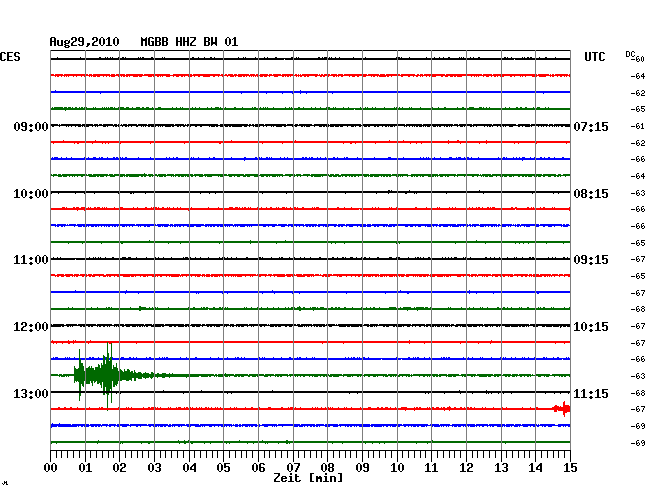Click minute 10 on the time axis
Screen dimensions: 650x494
[397, 467]
